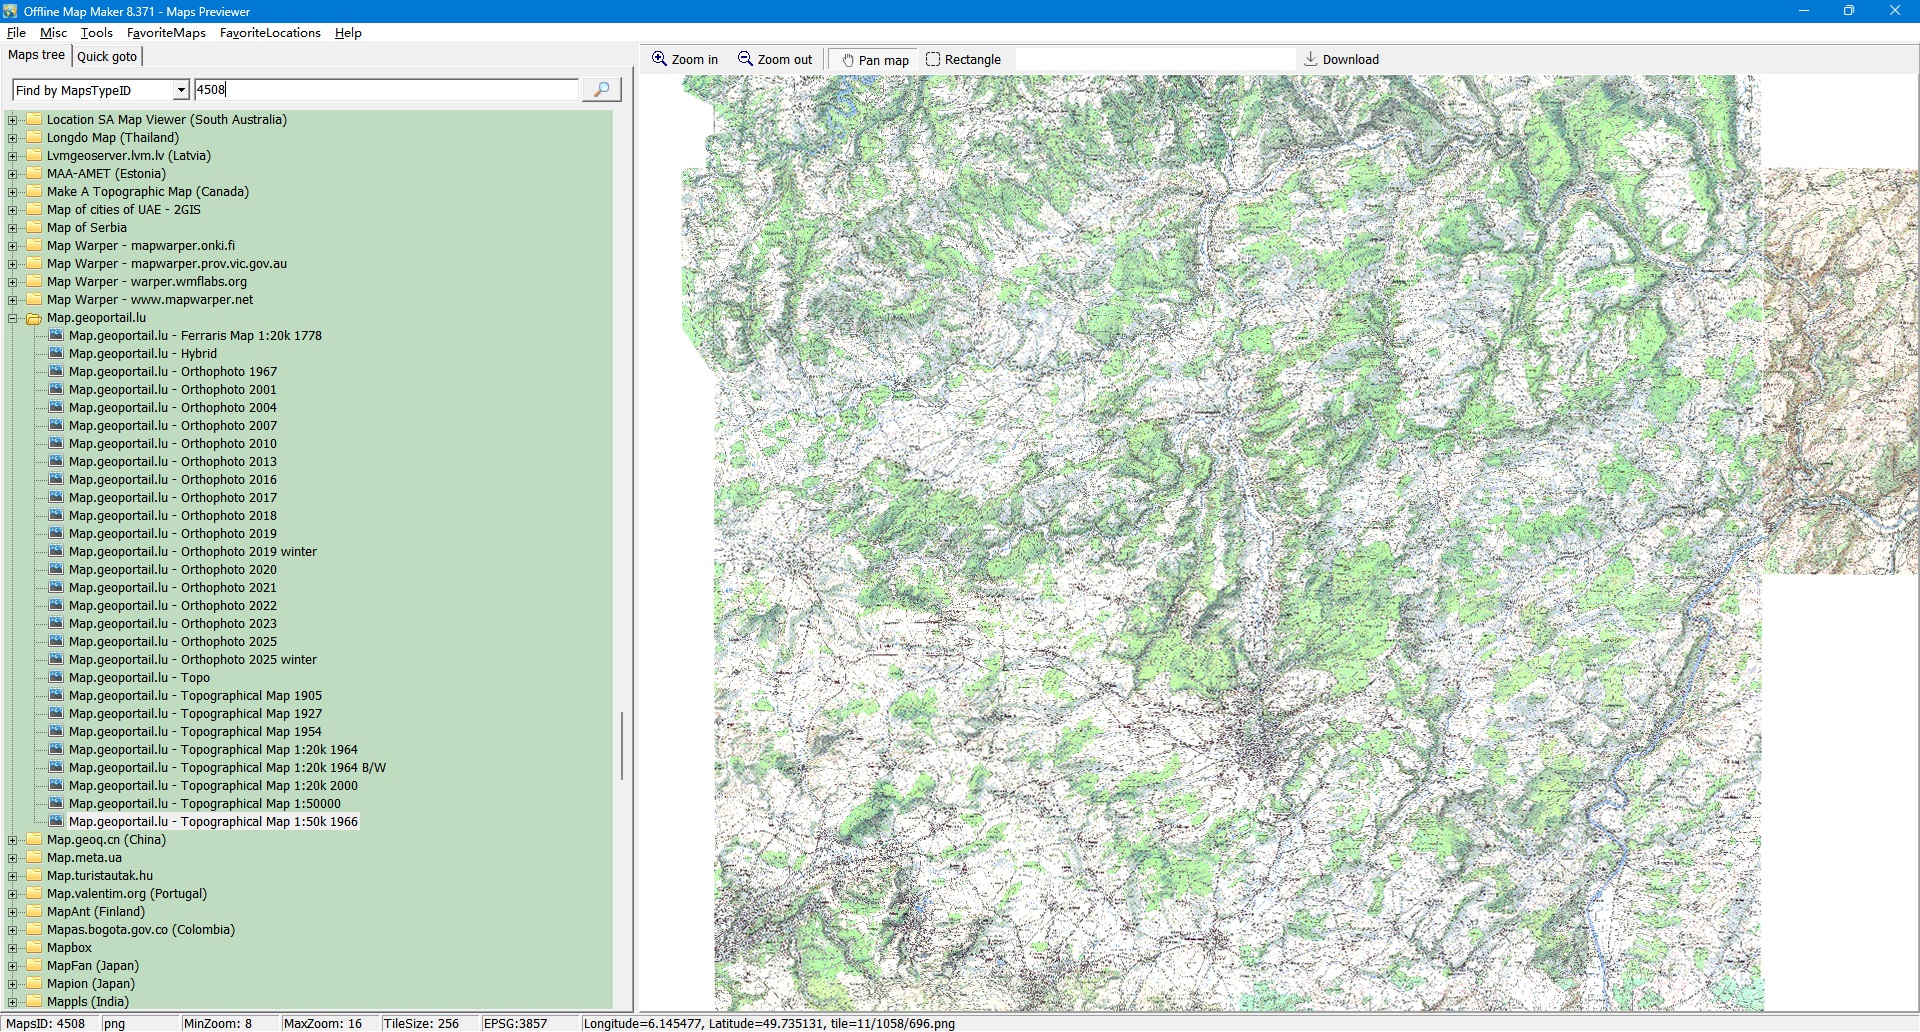Click the Download arrow icon
This screenshot has width=1920, height=1032.
pos(1310,59)
